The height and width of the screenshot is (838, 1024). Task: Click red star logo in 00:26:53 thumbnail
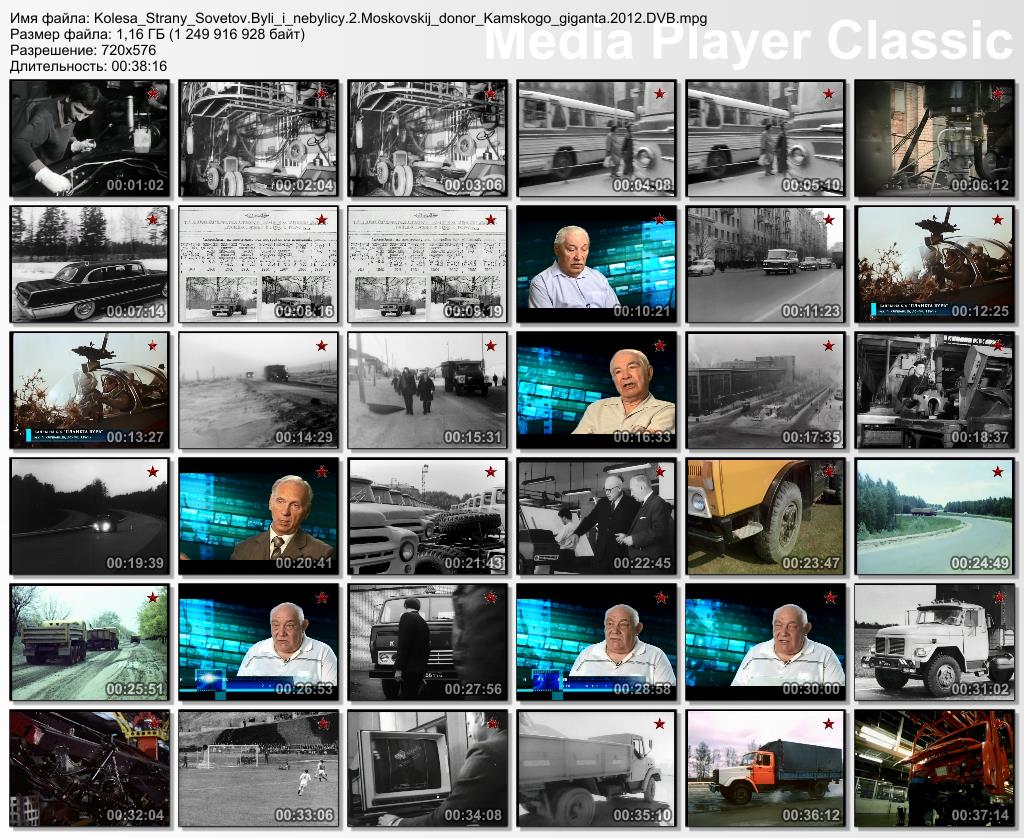click(322, 597)
